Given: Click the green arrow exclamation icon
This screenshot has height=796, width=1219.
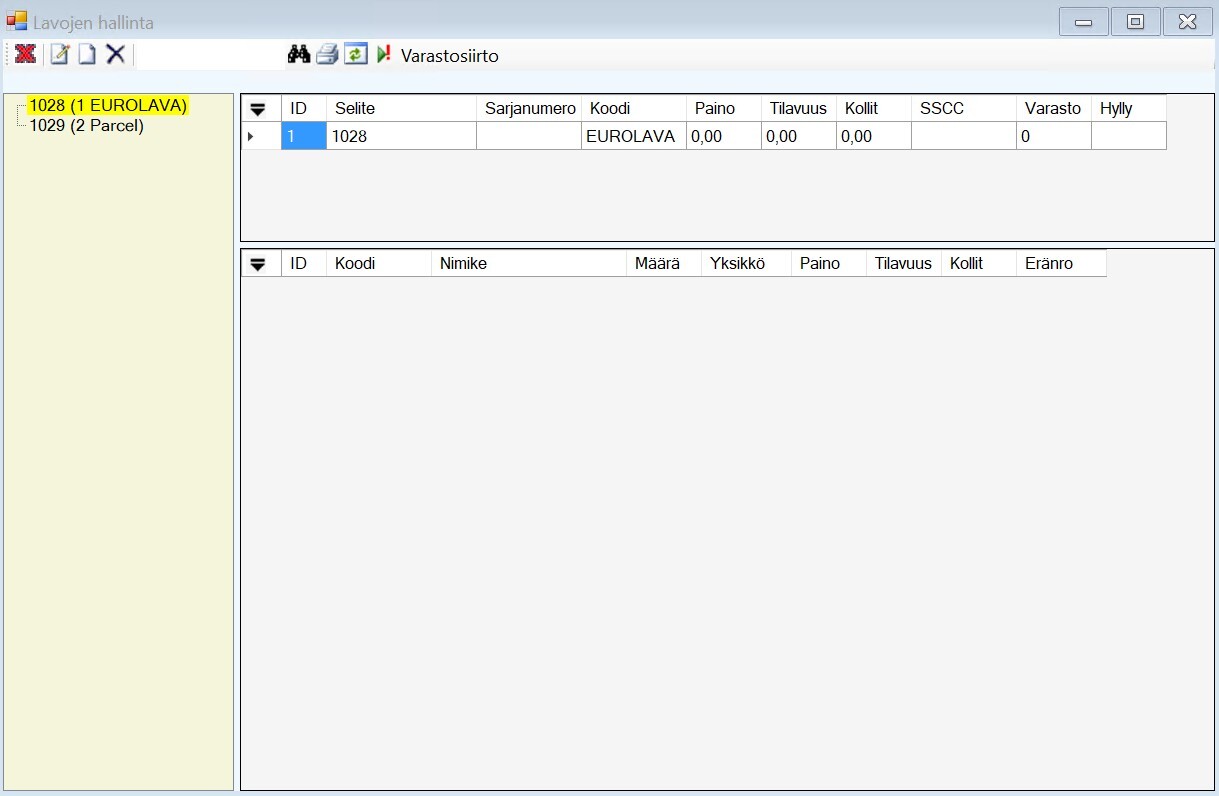Looking at the screenshot, I should point(384,55).
